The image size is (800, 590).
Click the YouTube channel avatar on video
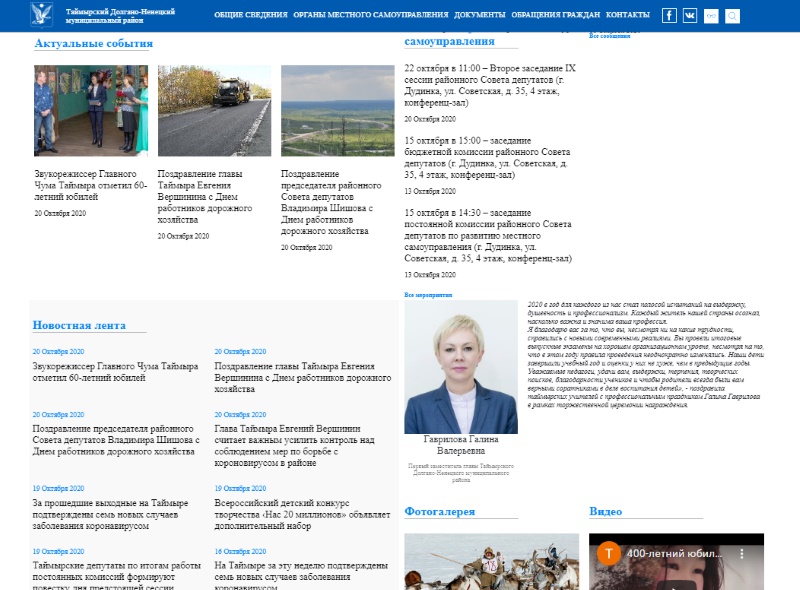606,553
